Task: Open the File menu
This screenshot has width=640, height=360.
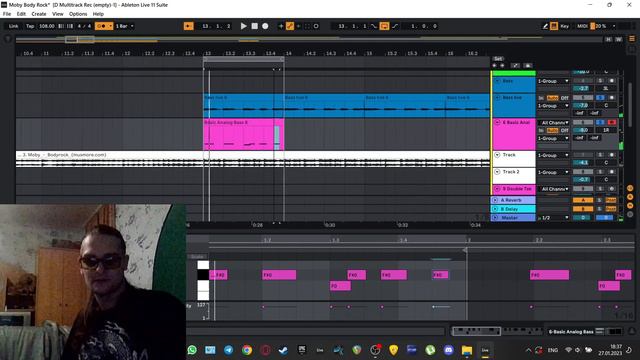Action: coord(7,14)
